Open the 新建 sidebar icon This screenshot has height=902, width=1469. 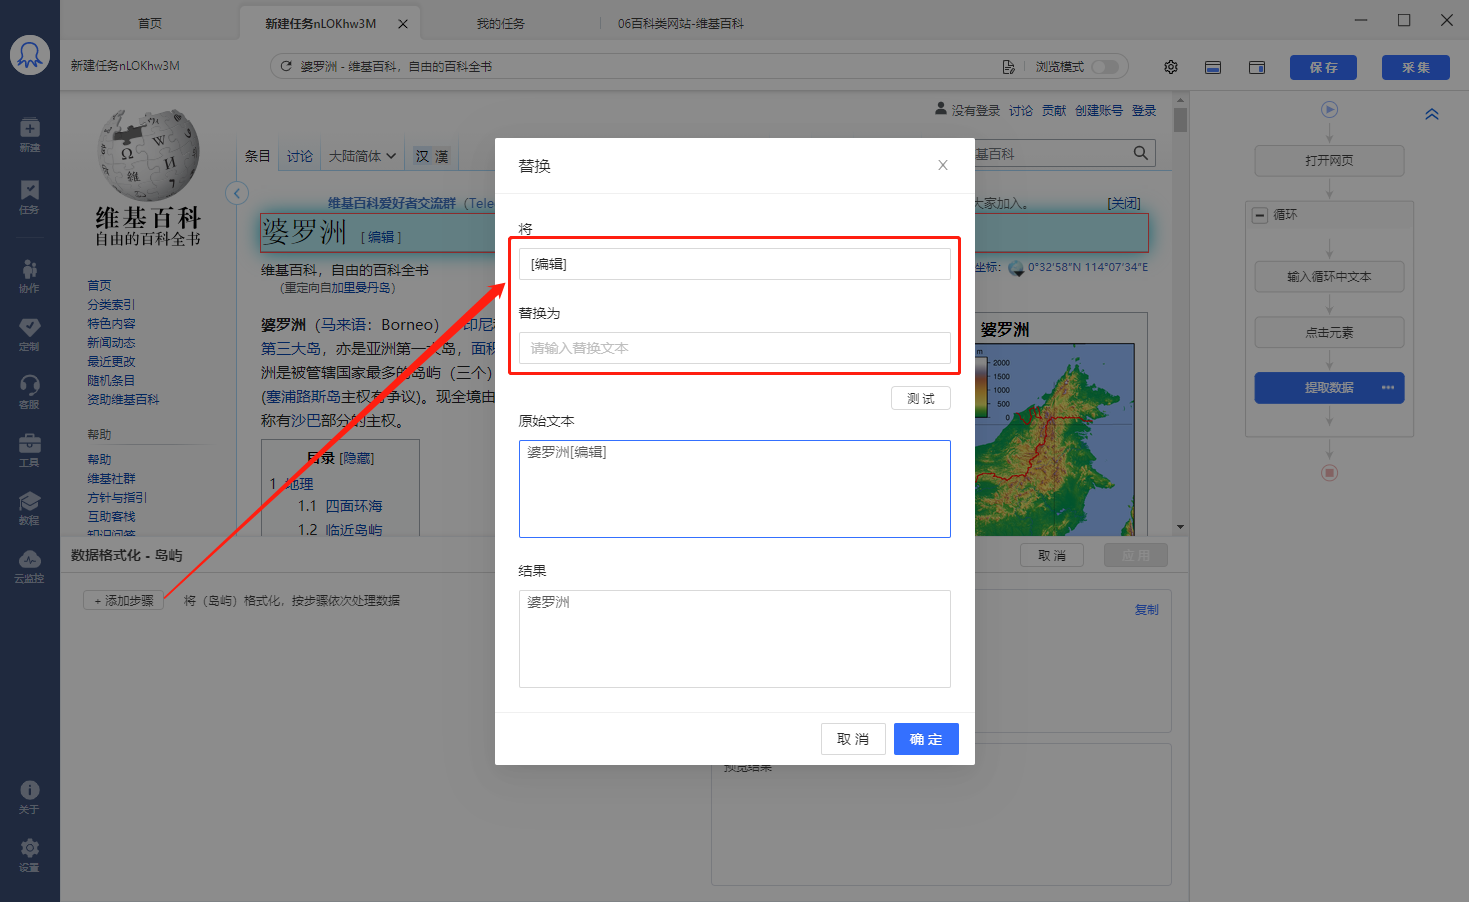click(30, 134)
